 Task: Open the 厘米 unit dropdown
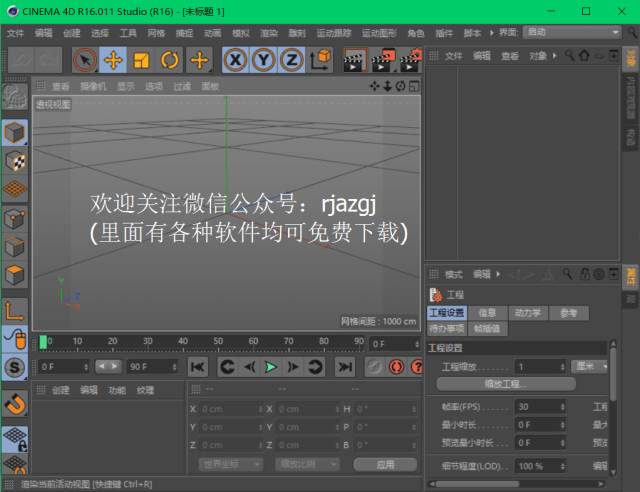click(x=592, y=367)
